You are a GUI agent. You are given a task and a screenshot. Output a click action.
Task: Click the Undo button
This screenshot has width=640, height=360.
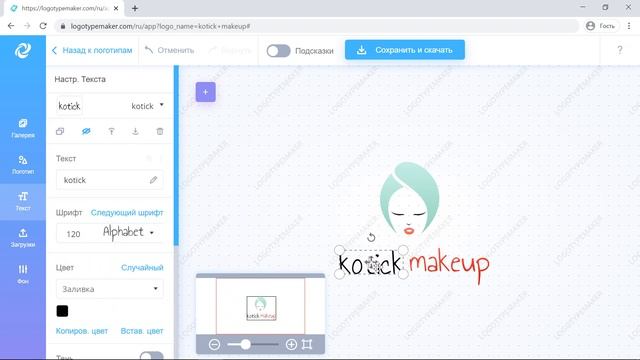[x=169, y=50]
